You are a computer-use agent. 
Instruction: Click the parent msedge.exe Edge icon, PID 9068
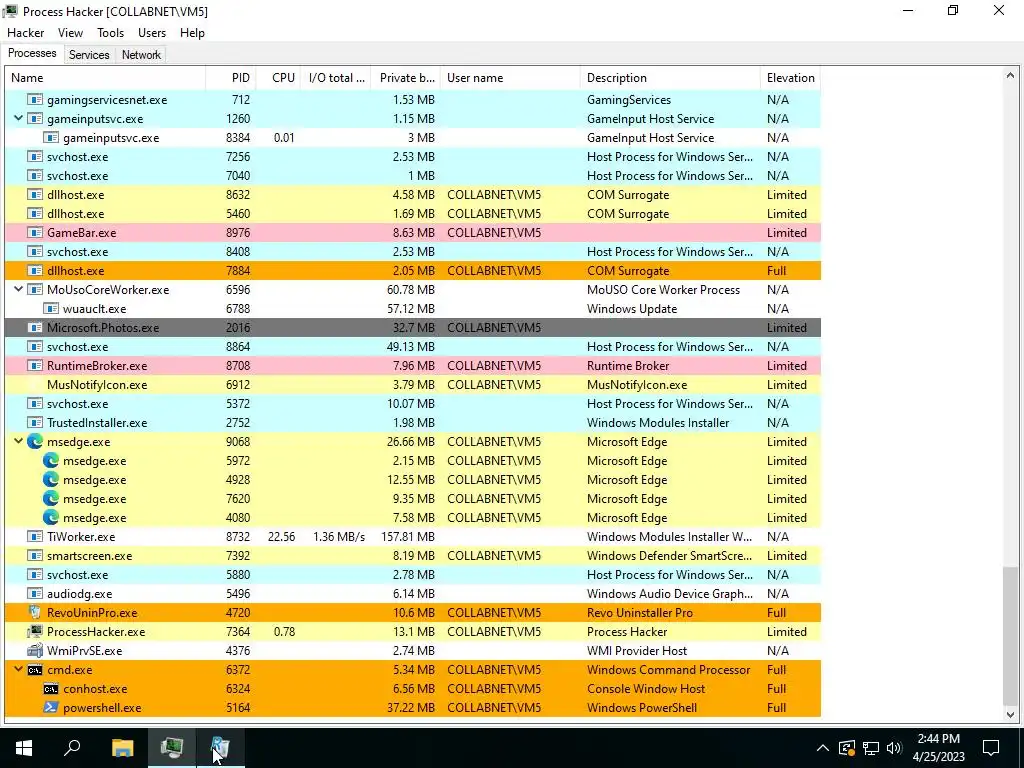[35, 442]
